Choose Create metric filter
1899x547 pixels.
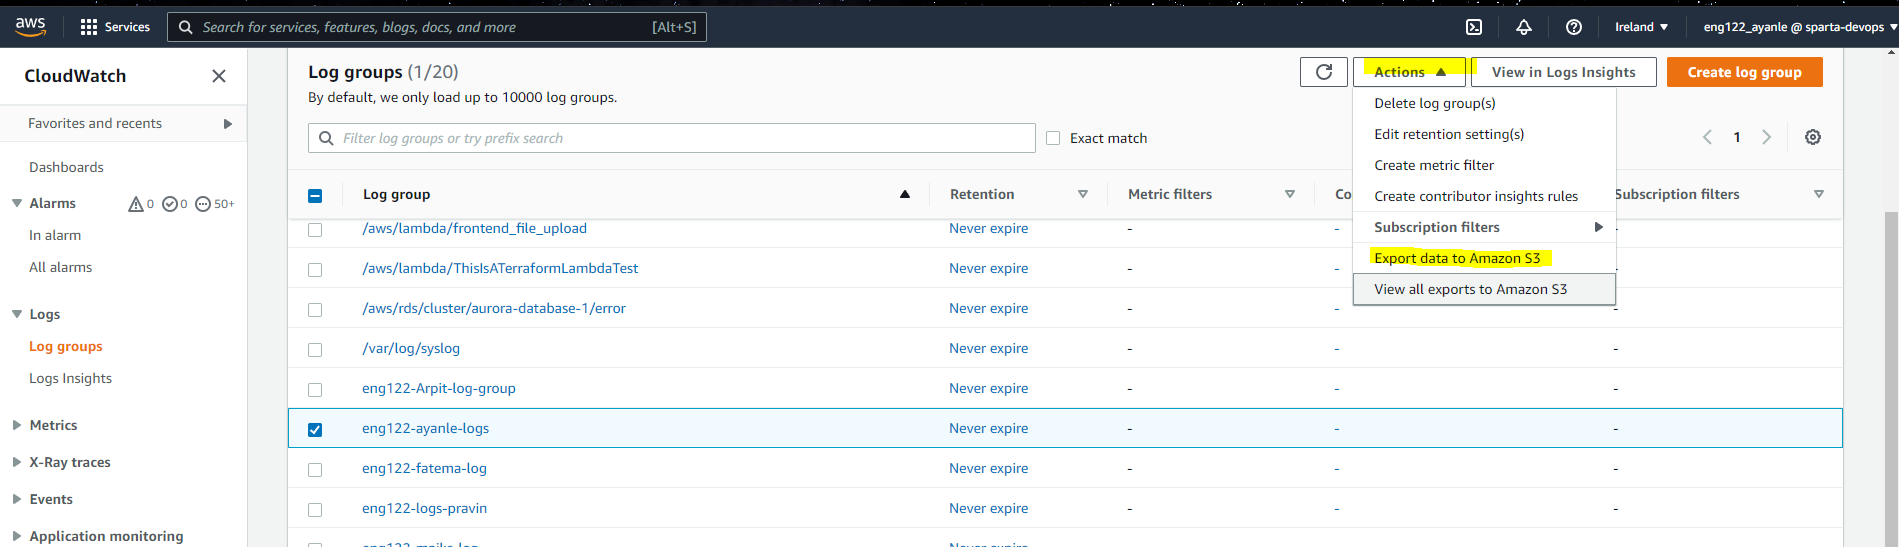(1484, 165)
